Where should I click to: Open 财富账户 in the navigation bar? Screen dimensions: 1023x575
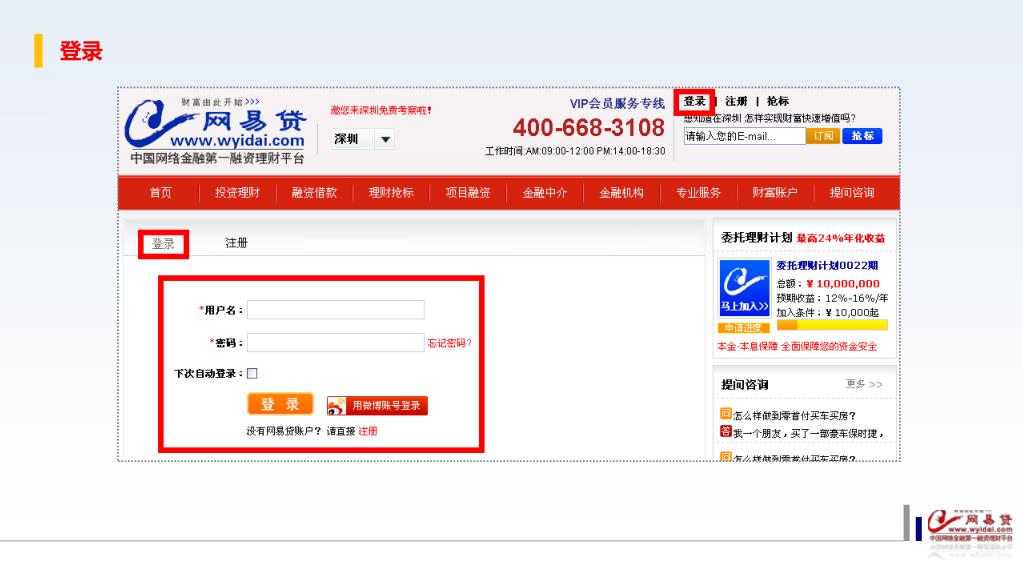774,193
